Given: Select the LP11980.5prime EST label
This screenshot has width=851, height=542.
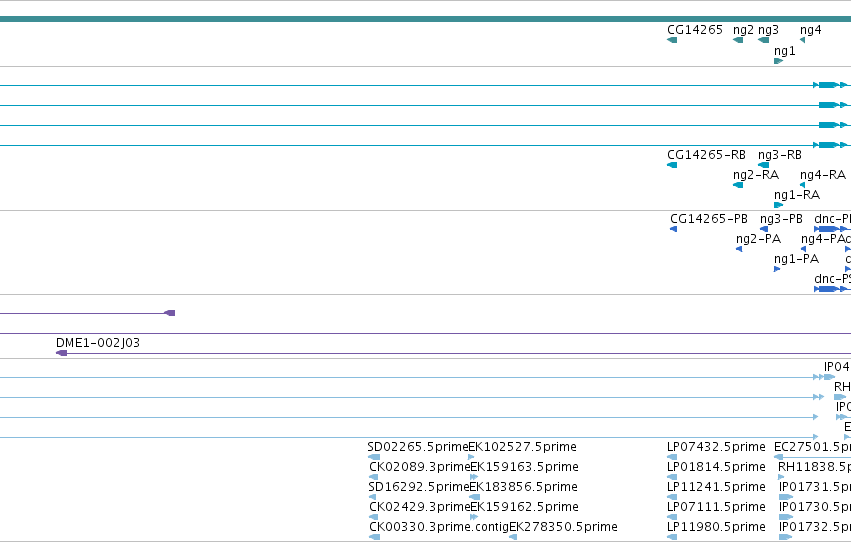Looking at the screenshot, I should (x=716, y=527).
